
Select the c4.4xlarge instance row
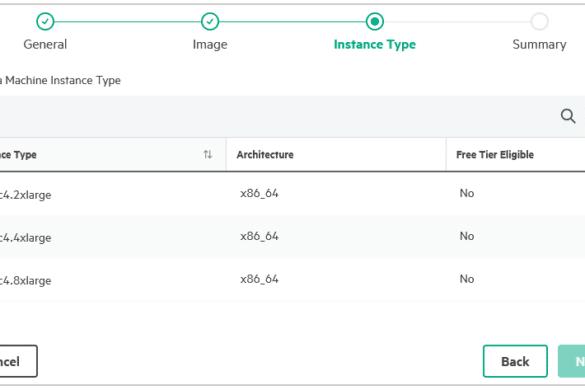(292, 237)
